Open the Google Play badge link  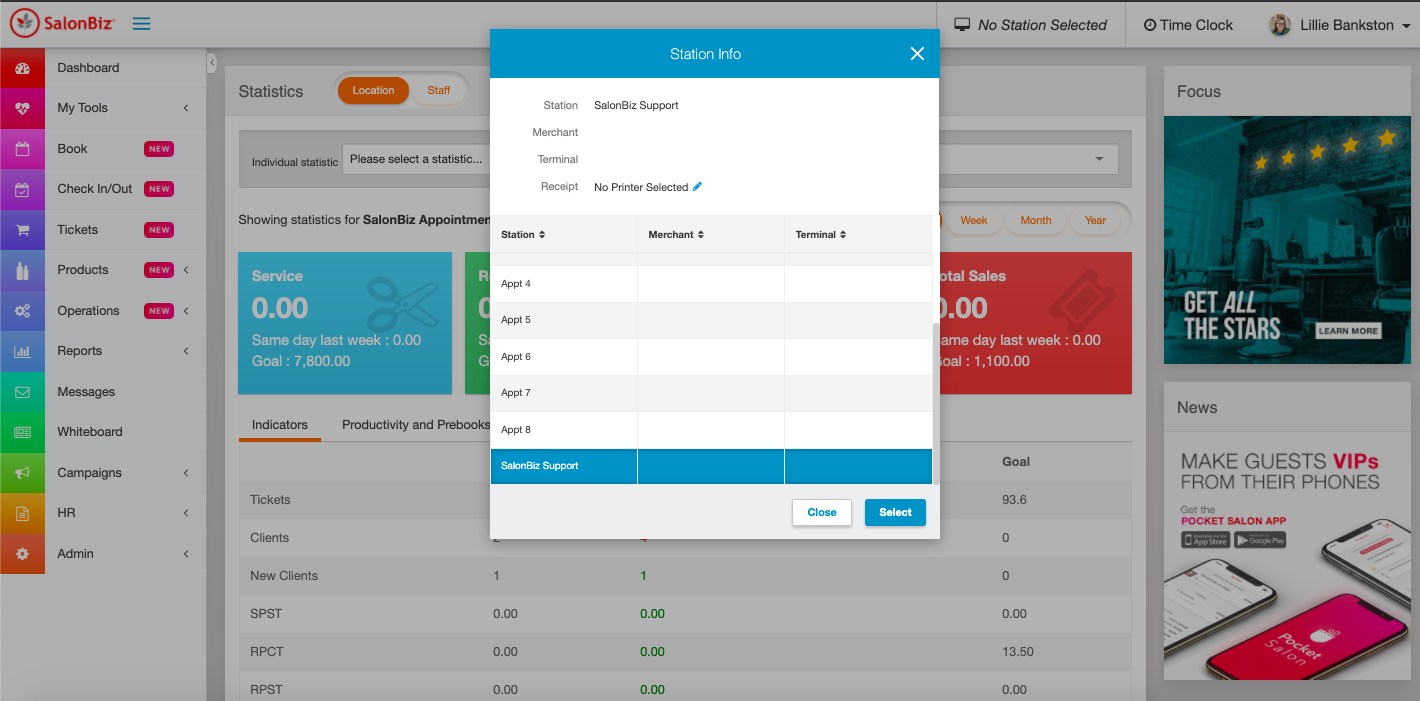tap(1260, 540)
